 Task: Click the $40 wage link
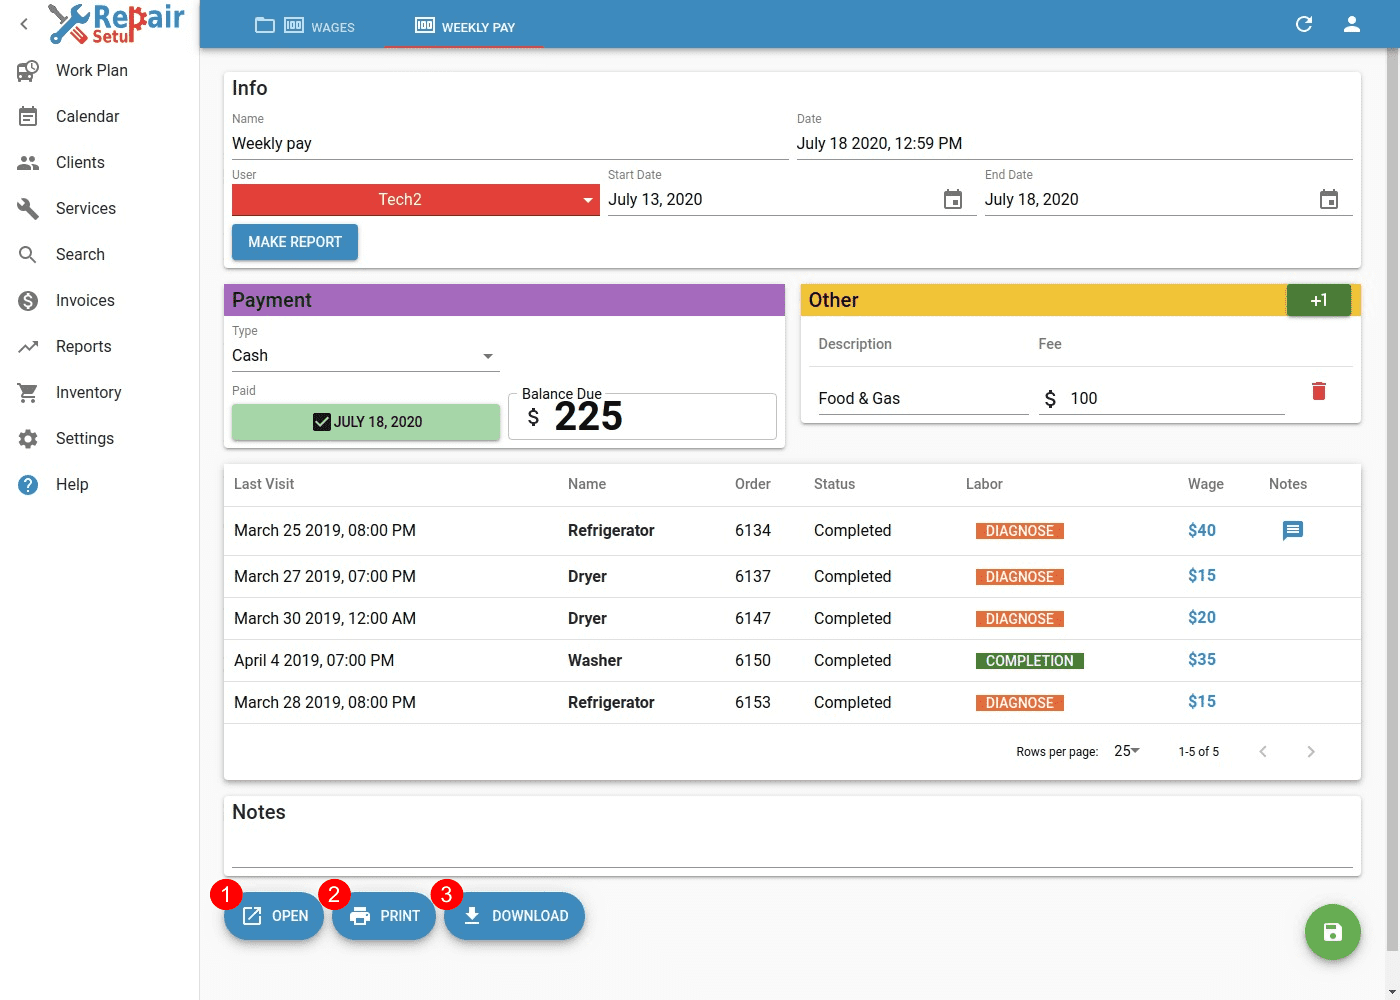[x=1202, y=530]
